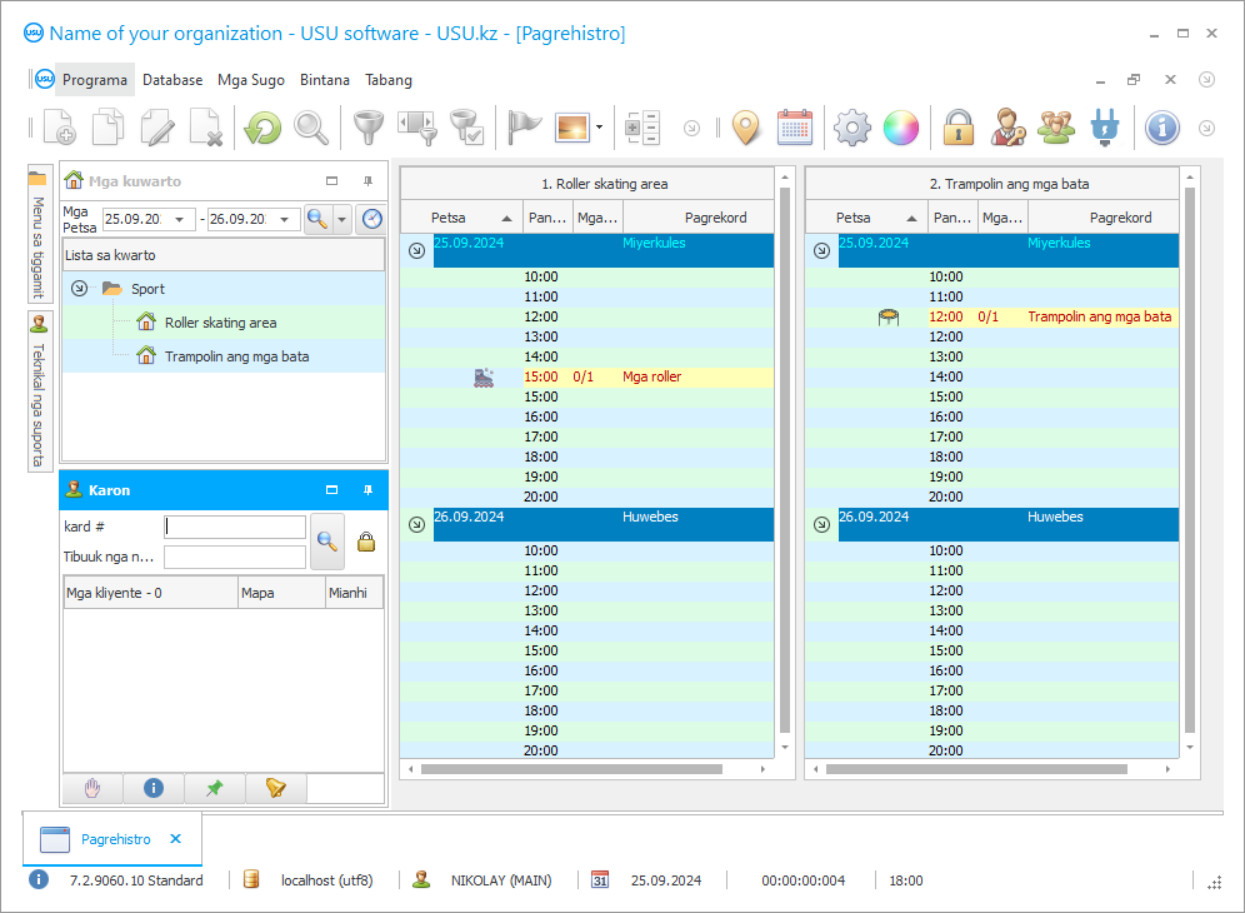Open dropdown arrow next to picture icon

[599, 128]
